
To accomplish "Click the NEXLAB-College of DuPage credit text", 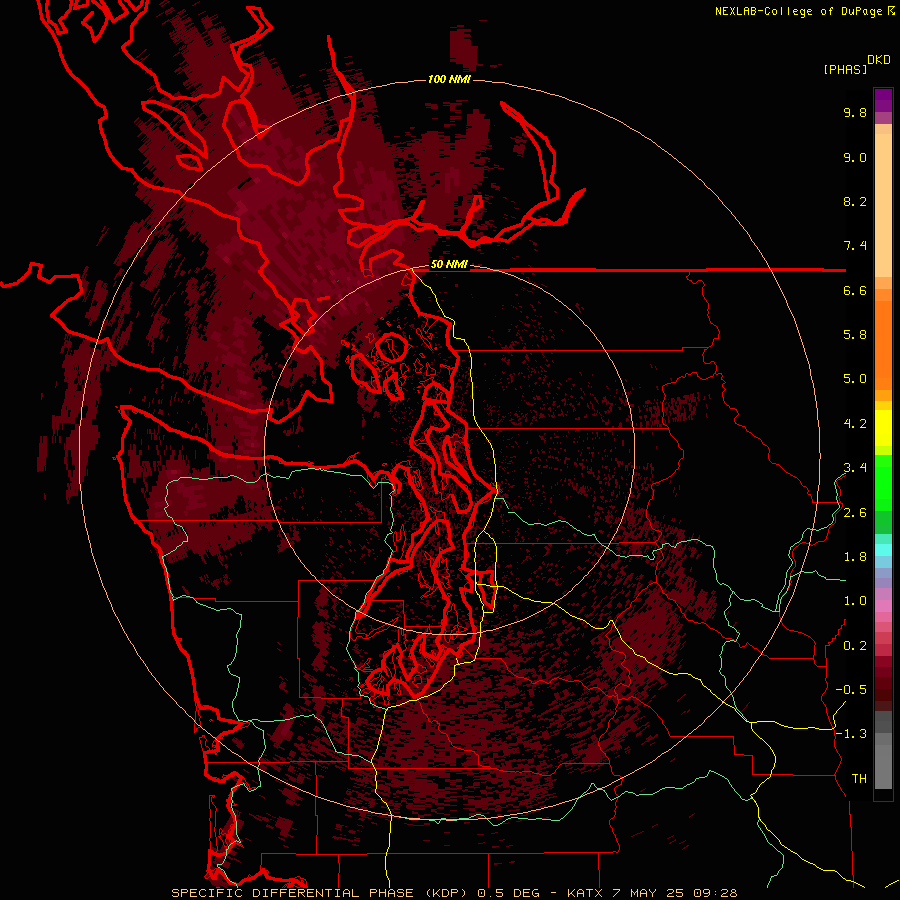I will click(800, 11).
